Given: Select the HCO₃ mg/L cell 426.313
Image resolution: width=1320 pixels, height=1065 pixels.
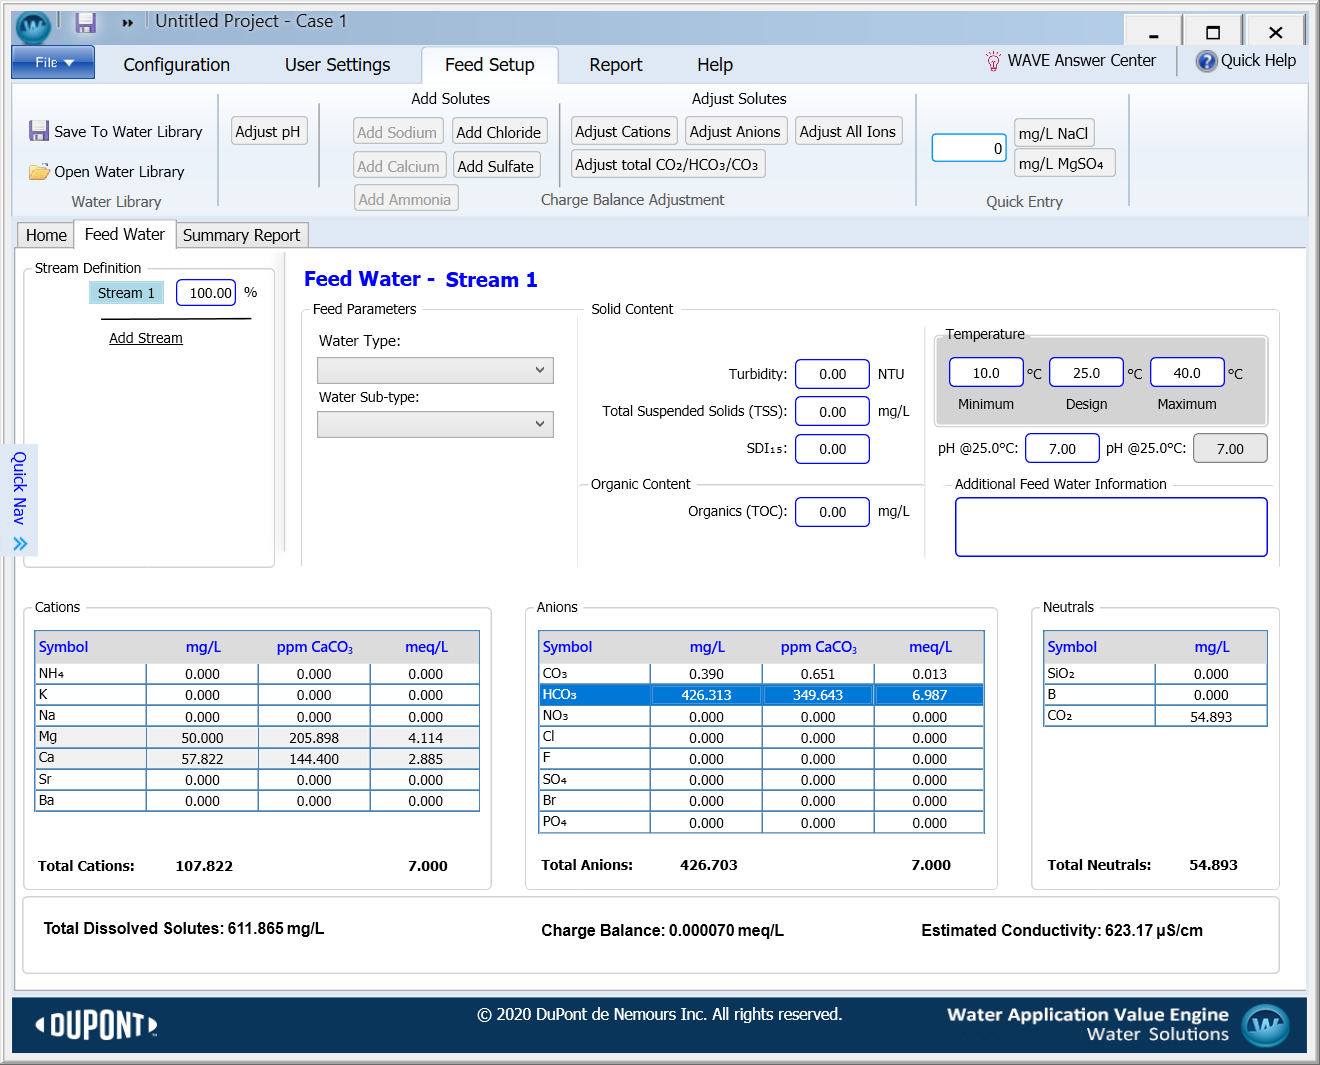Looking at the screenshot, I should pos(706,695).
